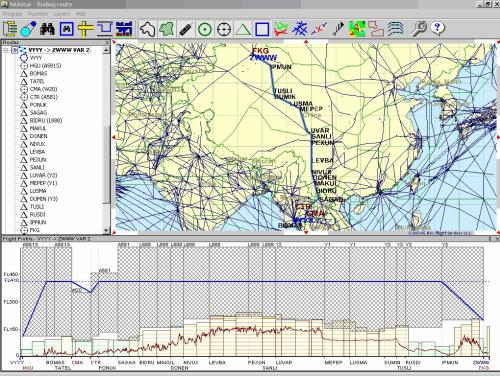Image resolution: width=500 pixels, height=376 pixels.
Task: Click the terrain color map icon
Action: pos(357,29)
